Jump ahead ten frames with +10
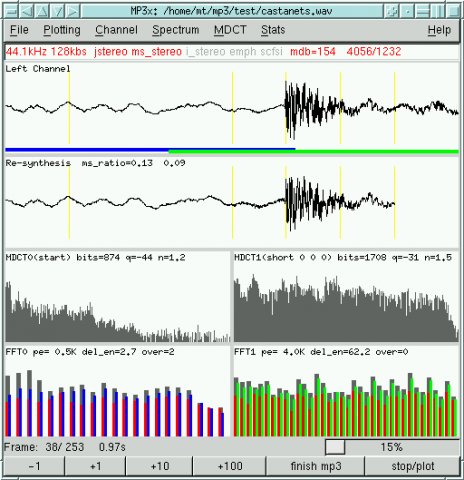Viewport: 464px width, 480px height. tap(160, 466)
